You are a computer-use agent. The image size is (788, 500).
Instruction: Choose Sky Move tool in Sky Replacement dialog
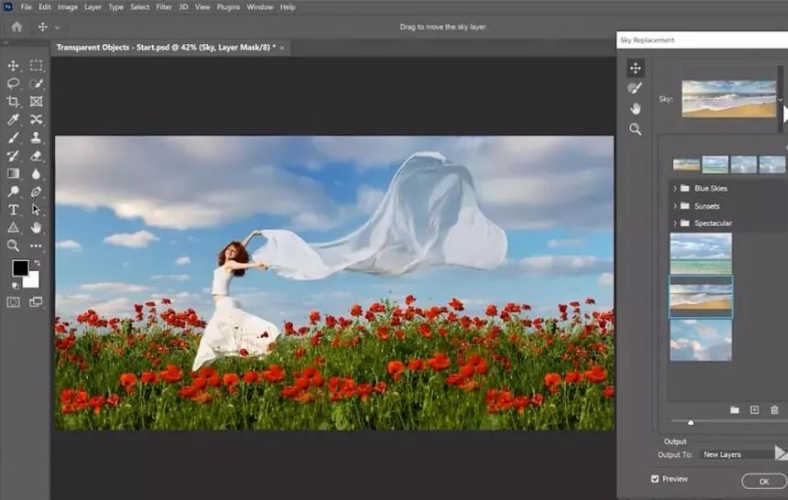(635, 68)
